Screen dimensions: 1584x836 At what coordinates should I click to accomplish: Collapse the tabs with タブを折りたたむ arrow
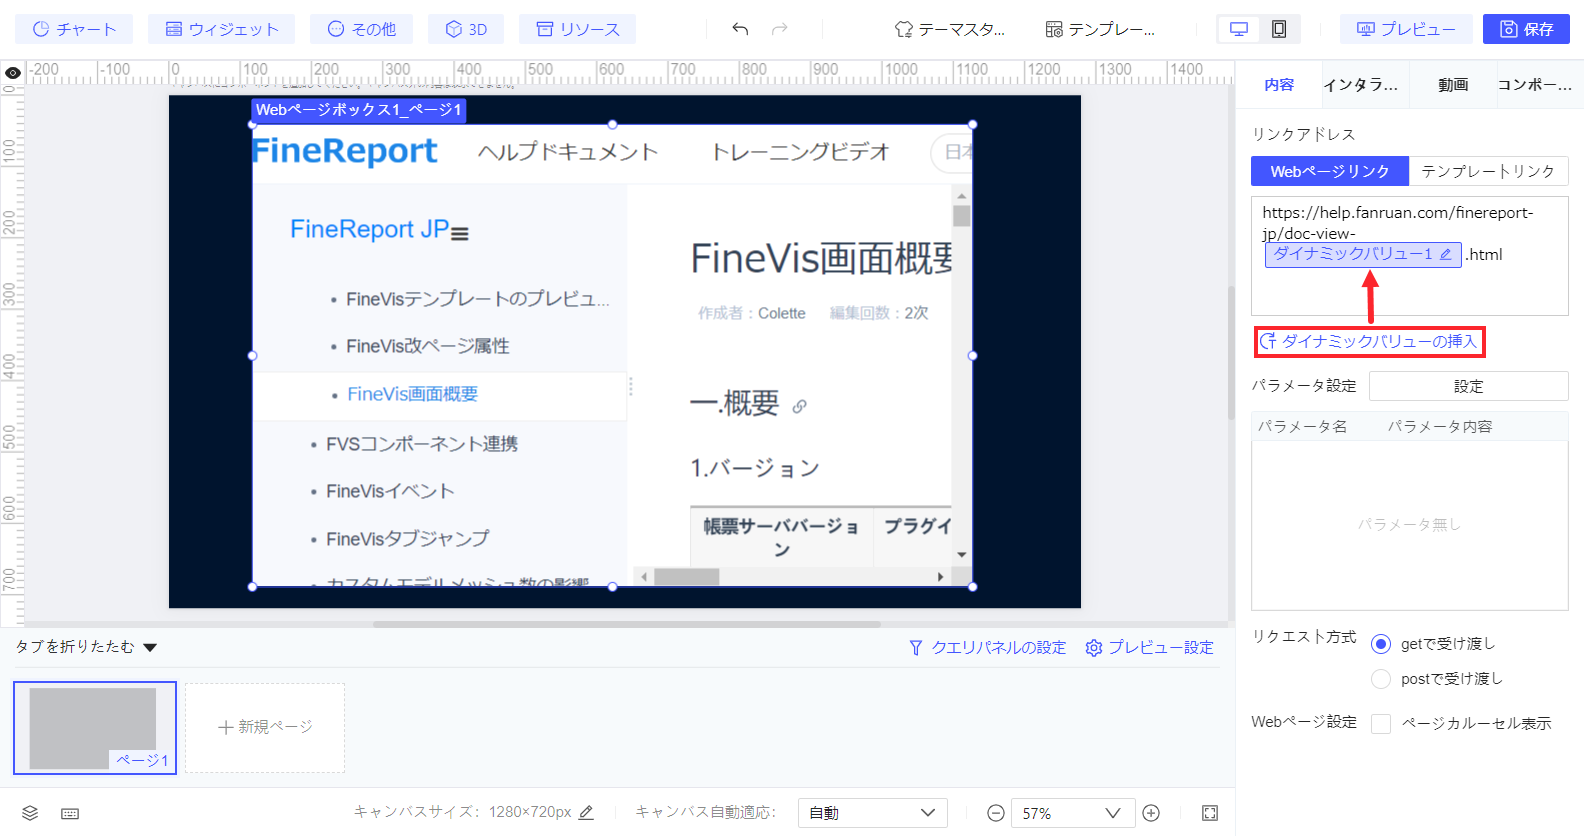pyautogui.click(x=150, y=648)
